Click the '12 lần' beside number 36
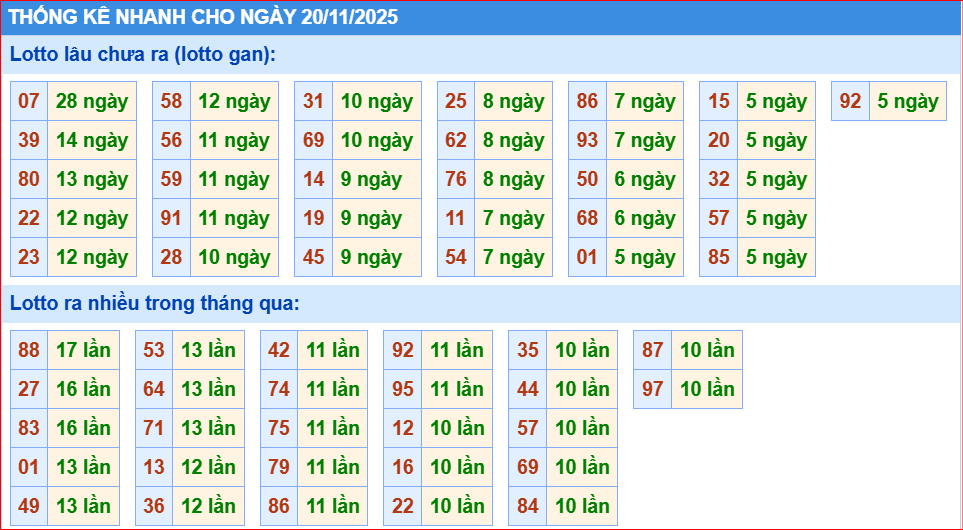963x530 pixels. coord(208,506)
